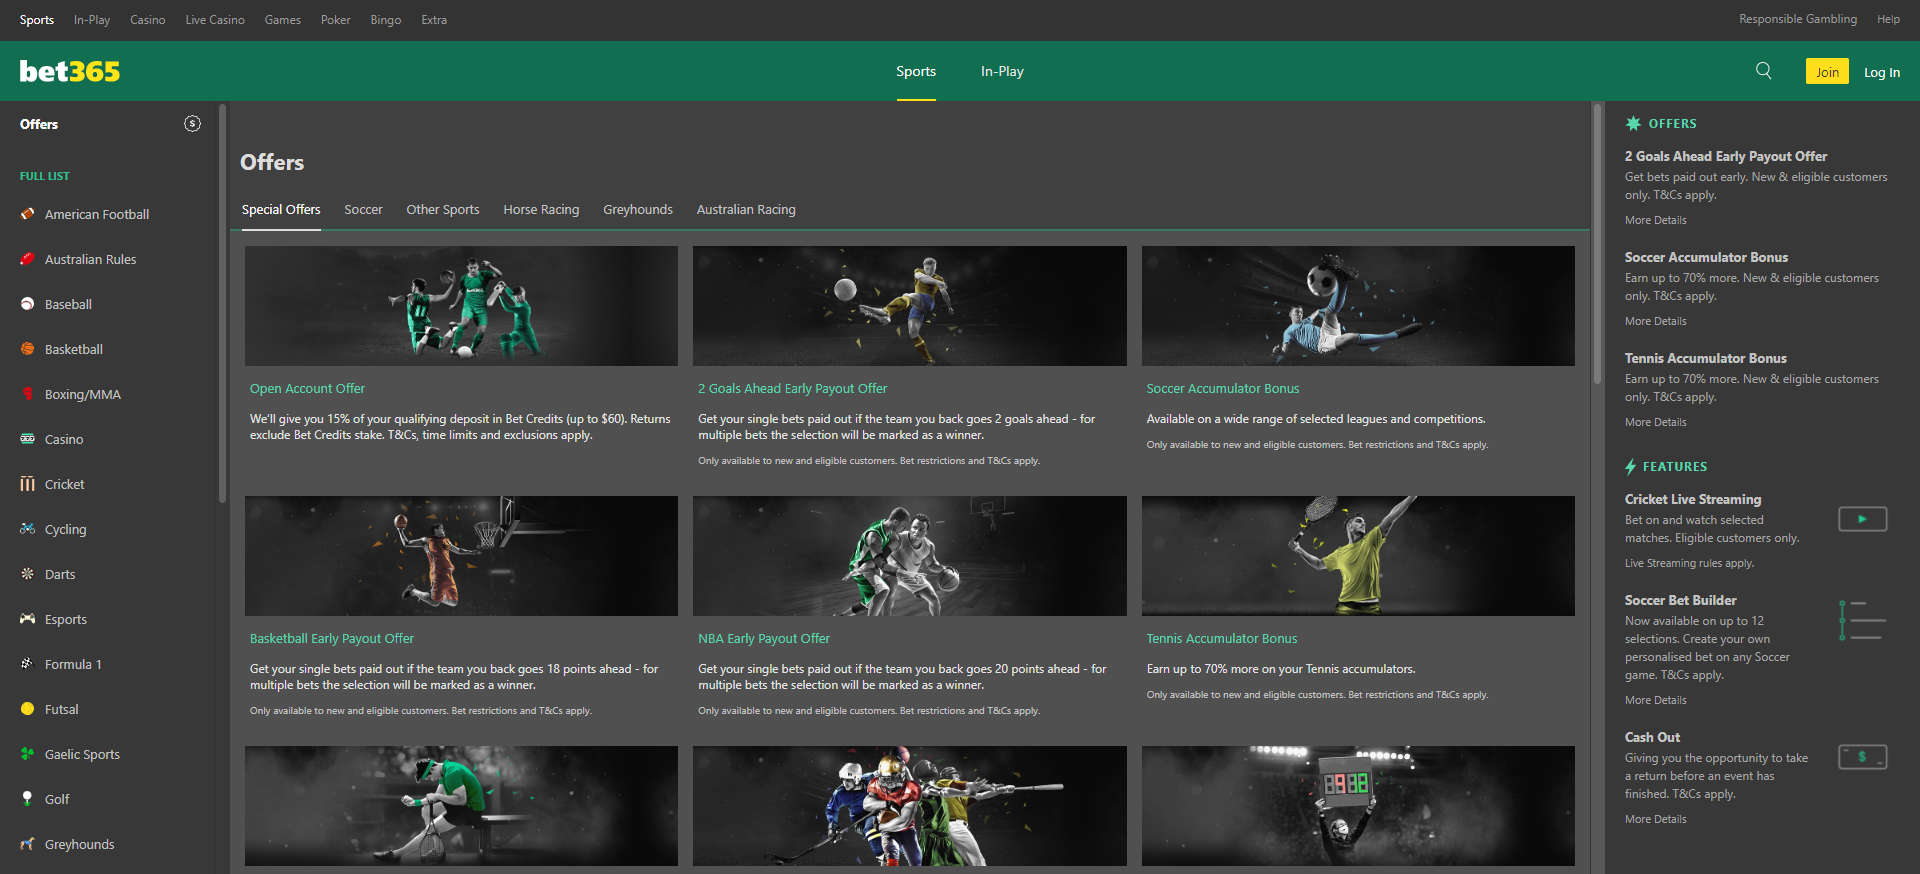Click More Details under Soccer Accumulator Bonus
Screen dimensions: 1920x874
coord(1655,321)
